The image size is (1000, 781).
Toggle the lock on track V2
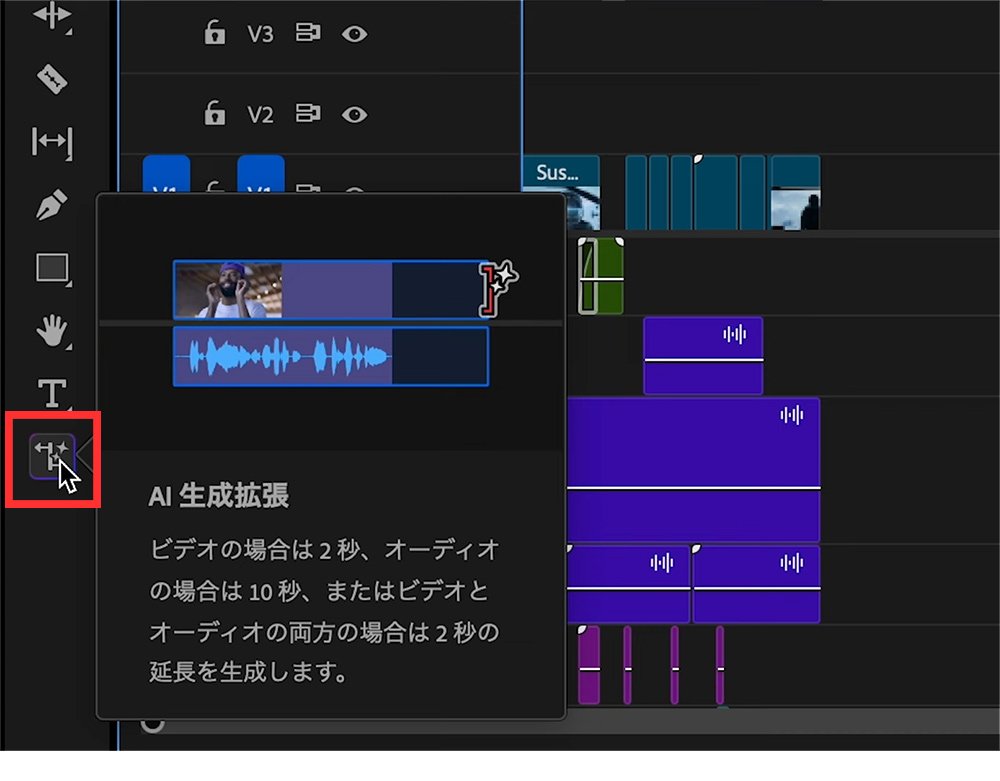tap(214, 114)
